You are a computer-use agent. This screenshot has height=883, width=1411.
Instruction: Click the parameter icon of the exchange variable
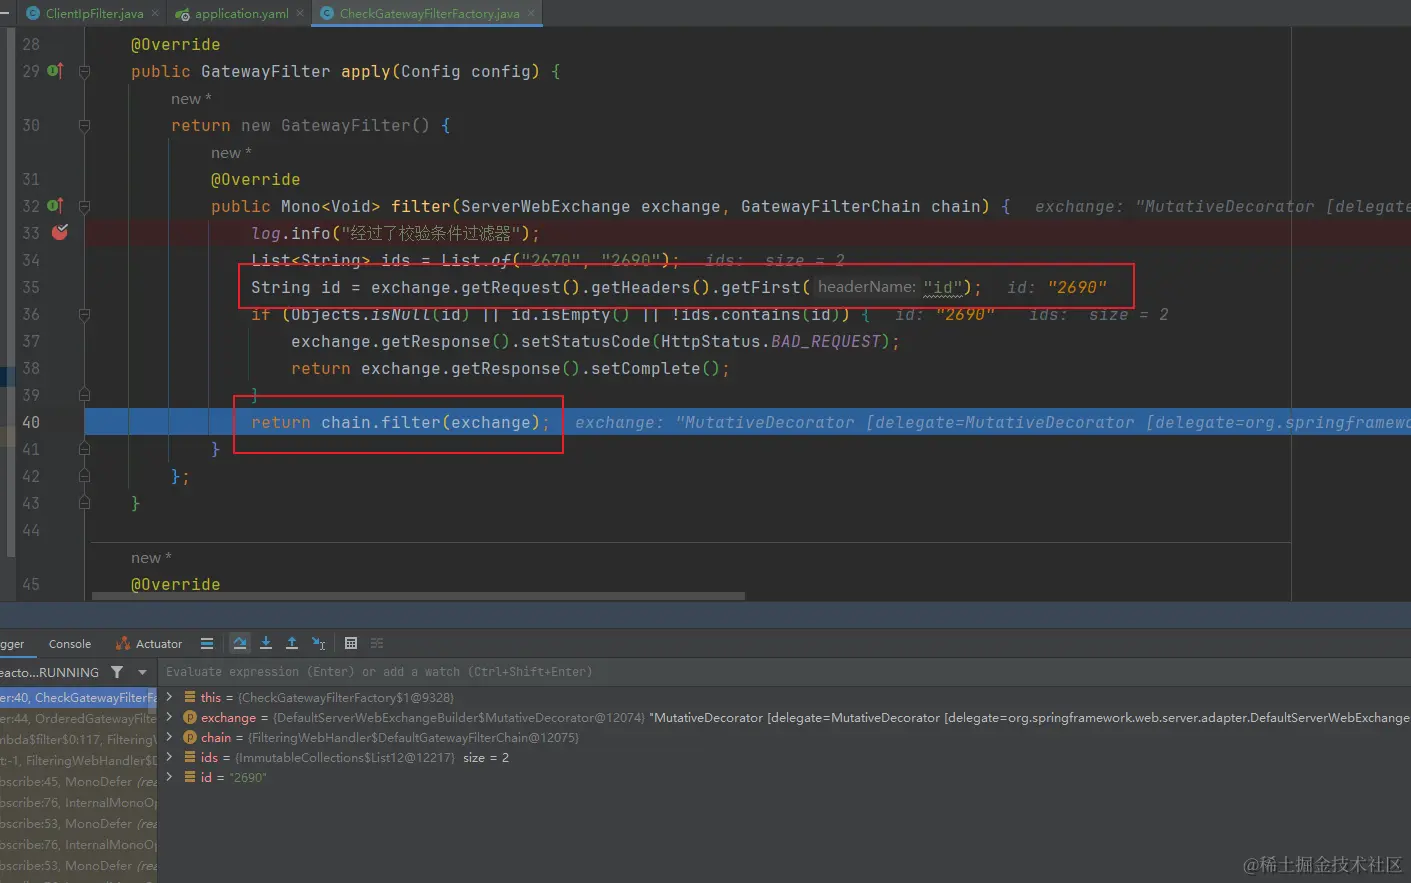click(190, 717)
